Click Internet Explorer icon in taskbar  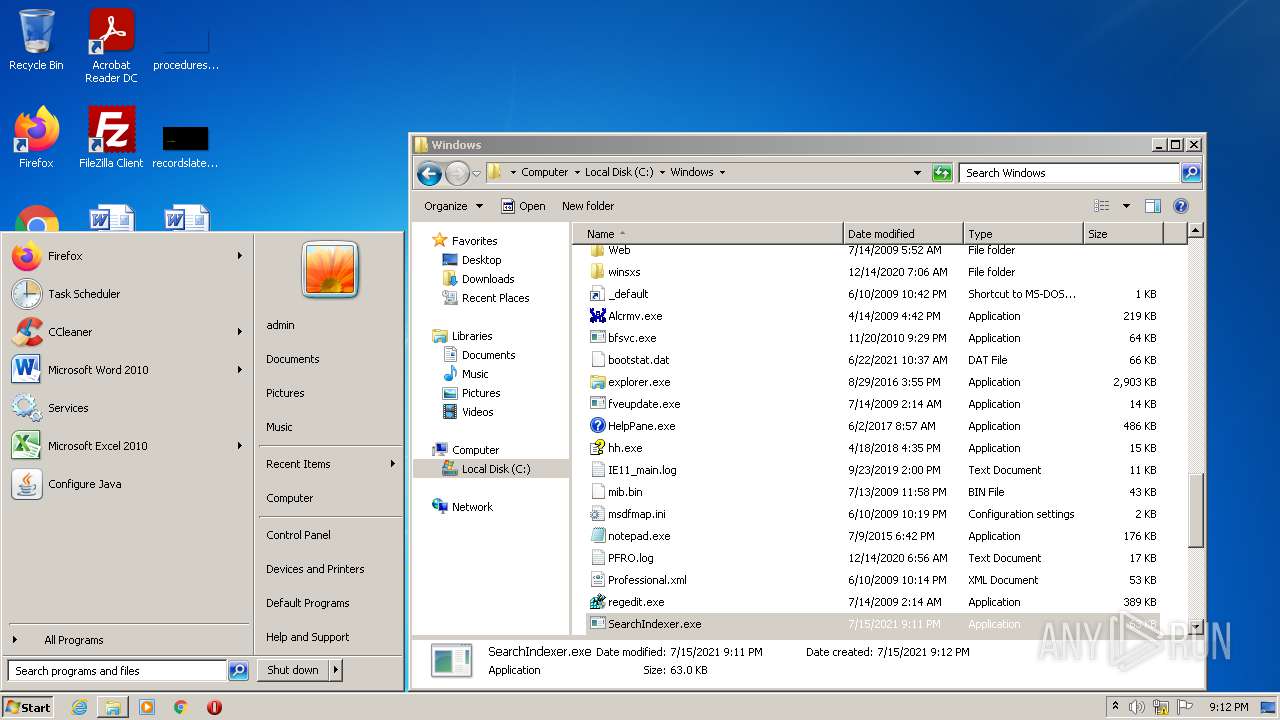click(x=79, y=707)
